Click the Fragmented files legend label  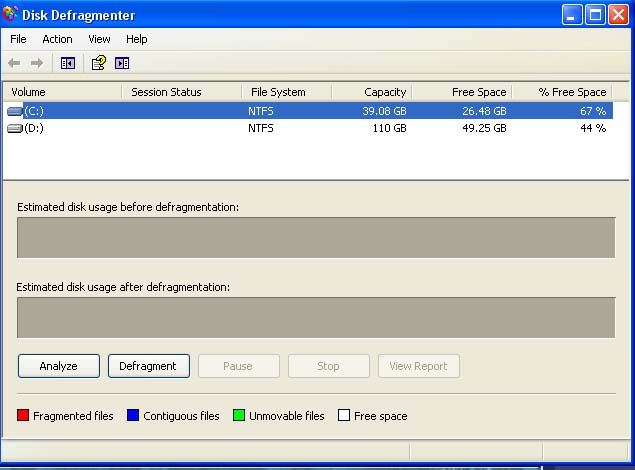pyautogui.click(x=73, y=416)
